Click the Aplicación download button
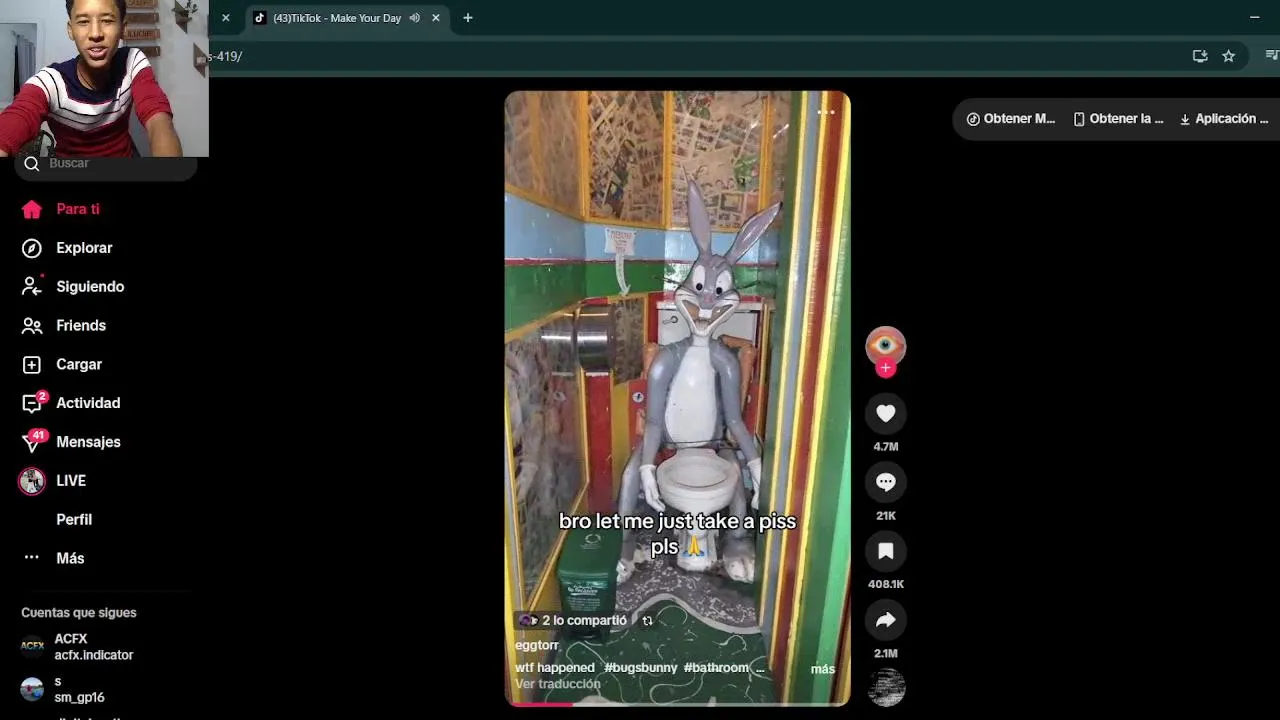Screen dimensions: 1280x720 point(1224,118)
